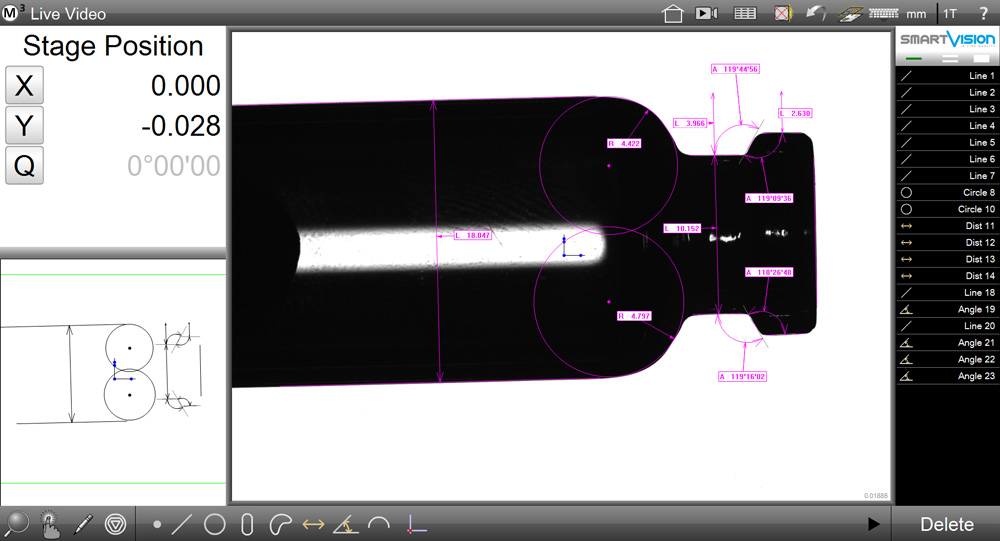Choose the slot measurement tool
Screen dimensions: 1000x541
pos(247,523)
